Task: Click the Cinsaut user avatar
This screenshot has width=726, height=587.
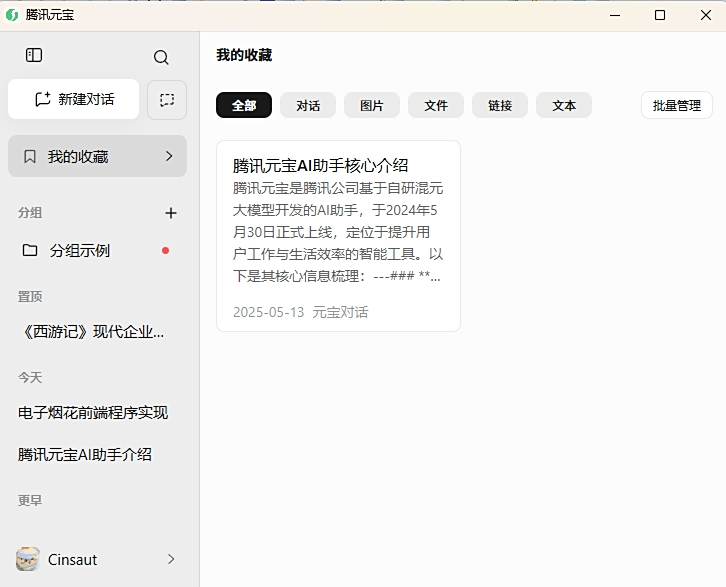Action: [x=29, y=559]
